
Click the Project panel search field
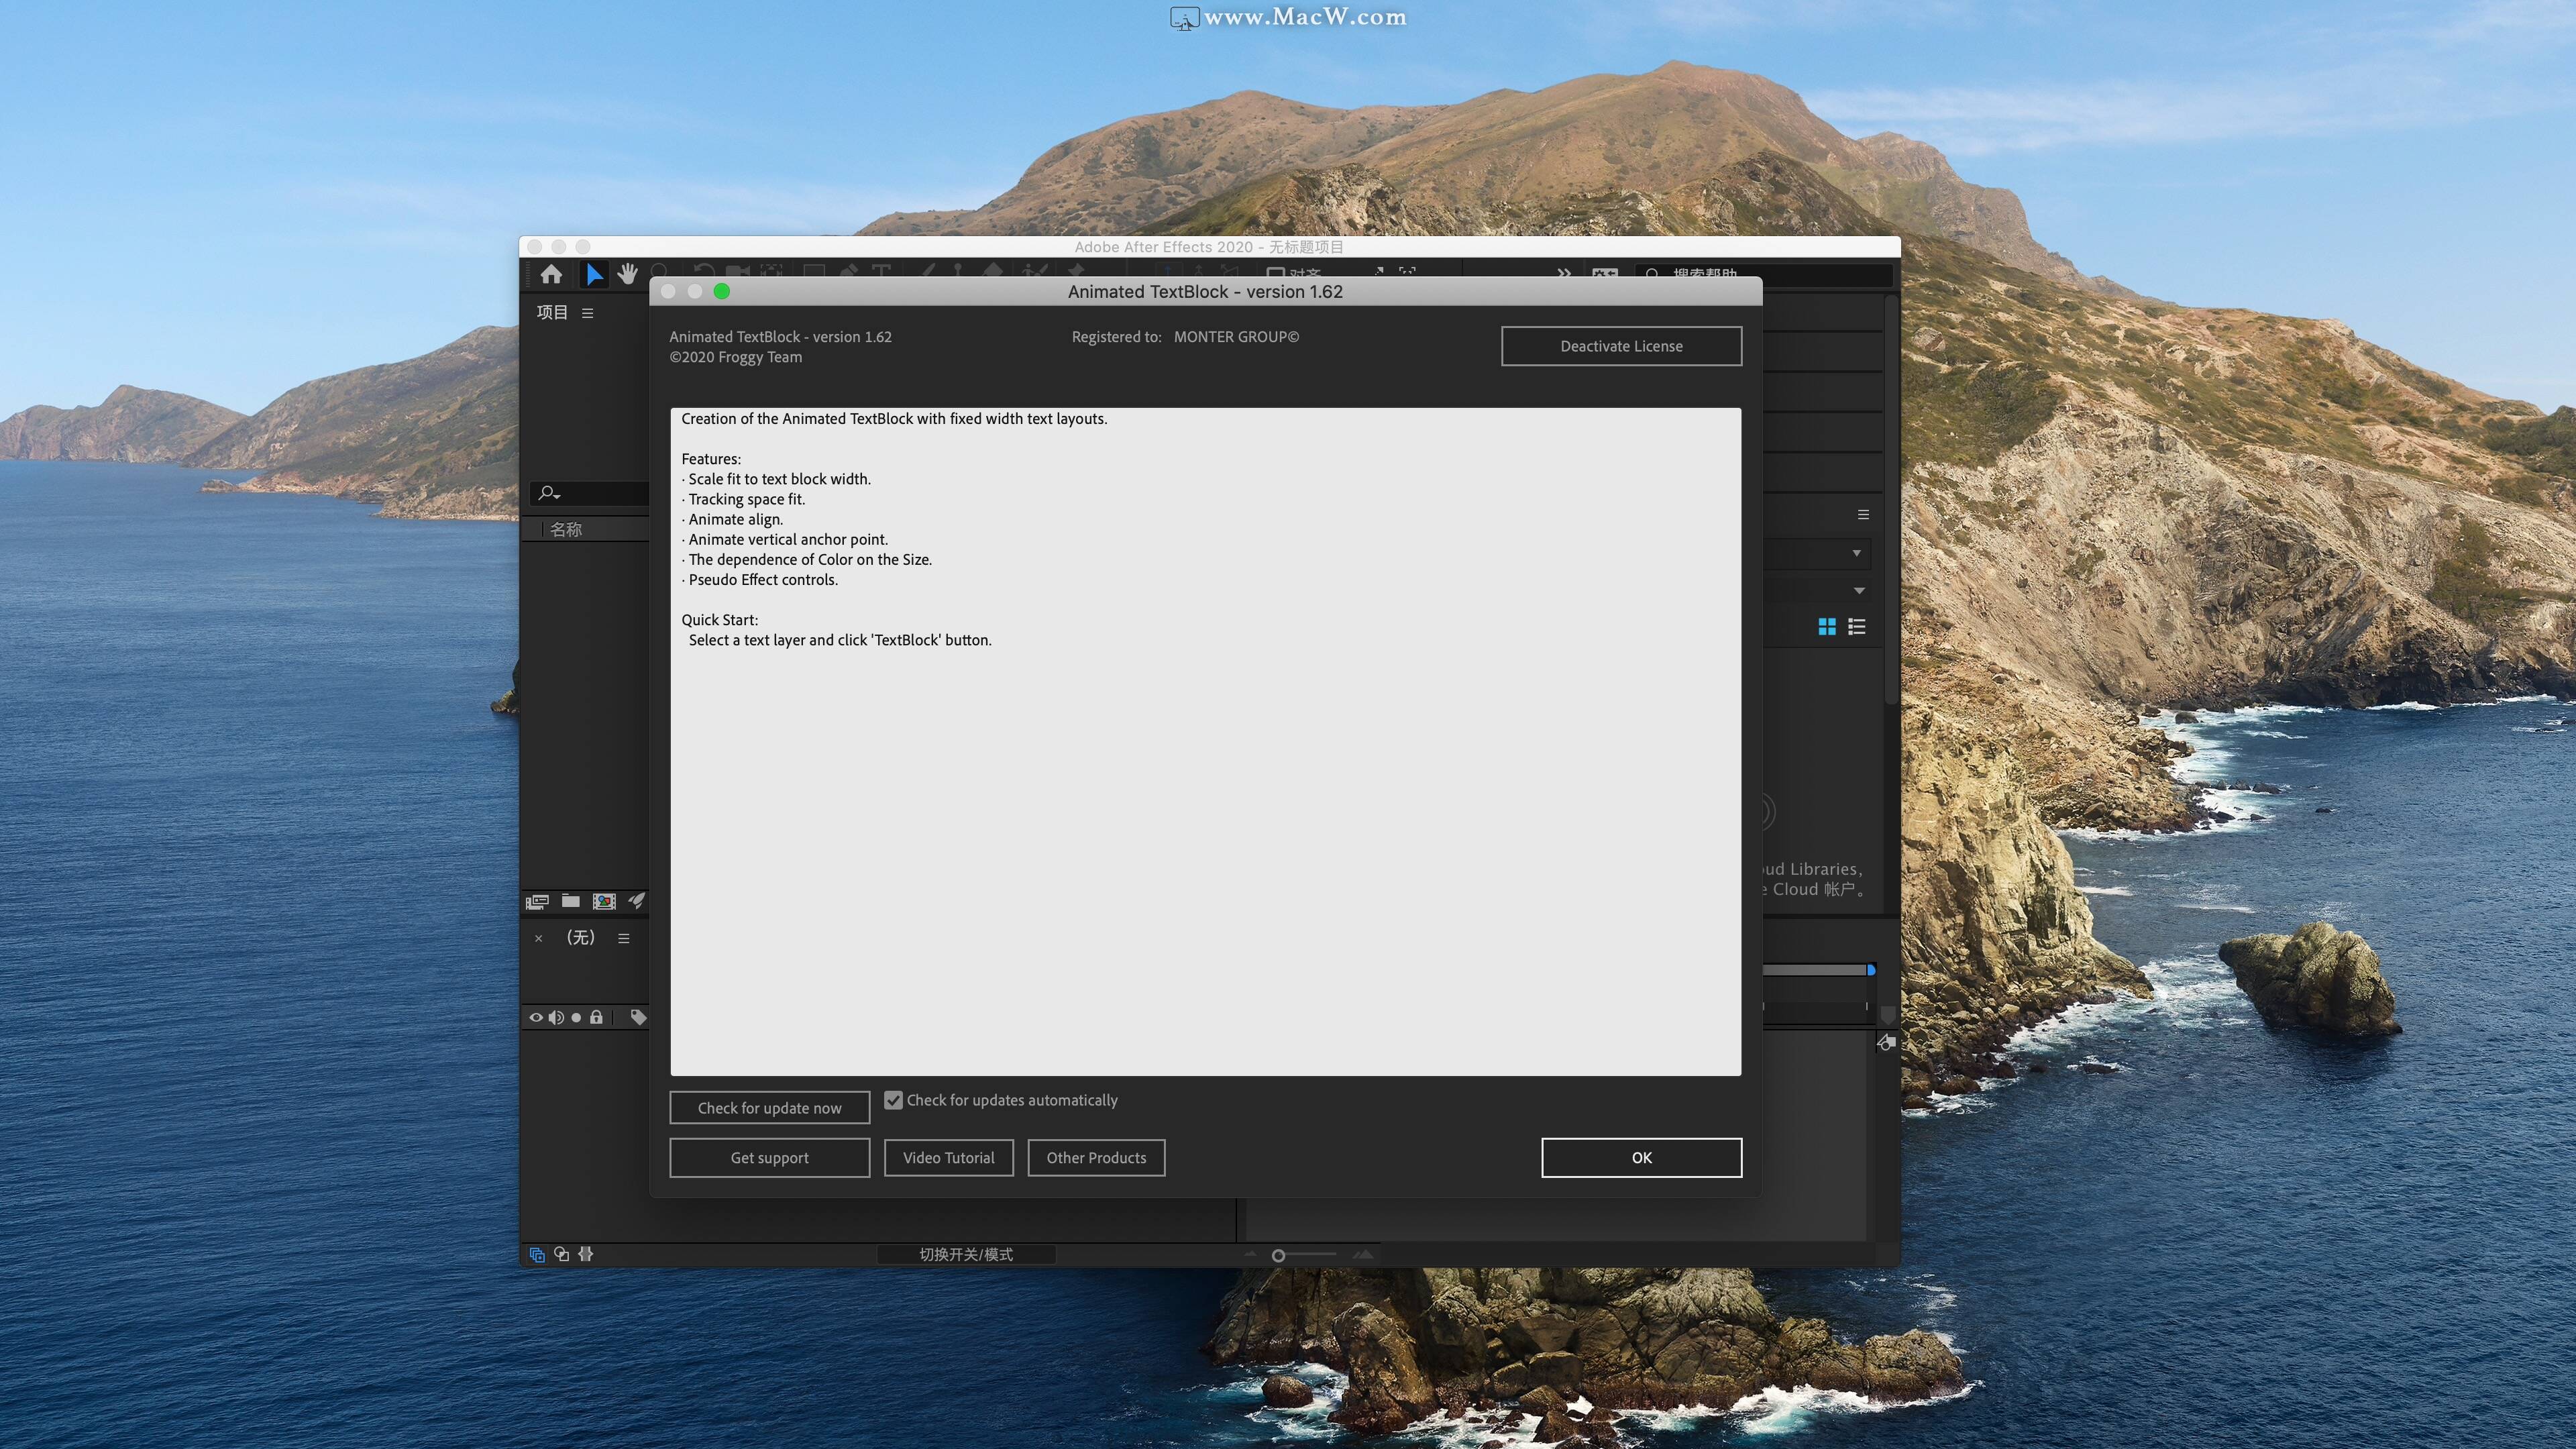pos(590,493)
